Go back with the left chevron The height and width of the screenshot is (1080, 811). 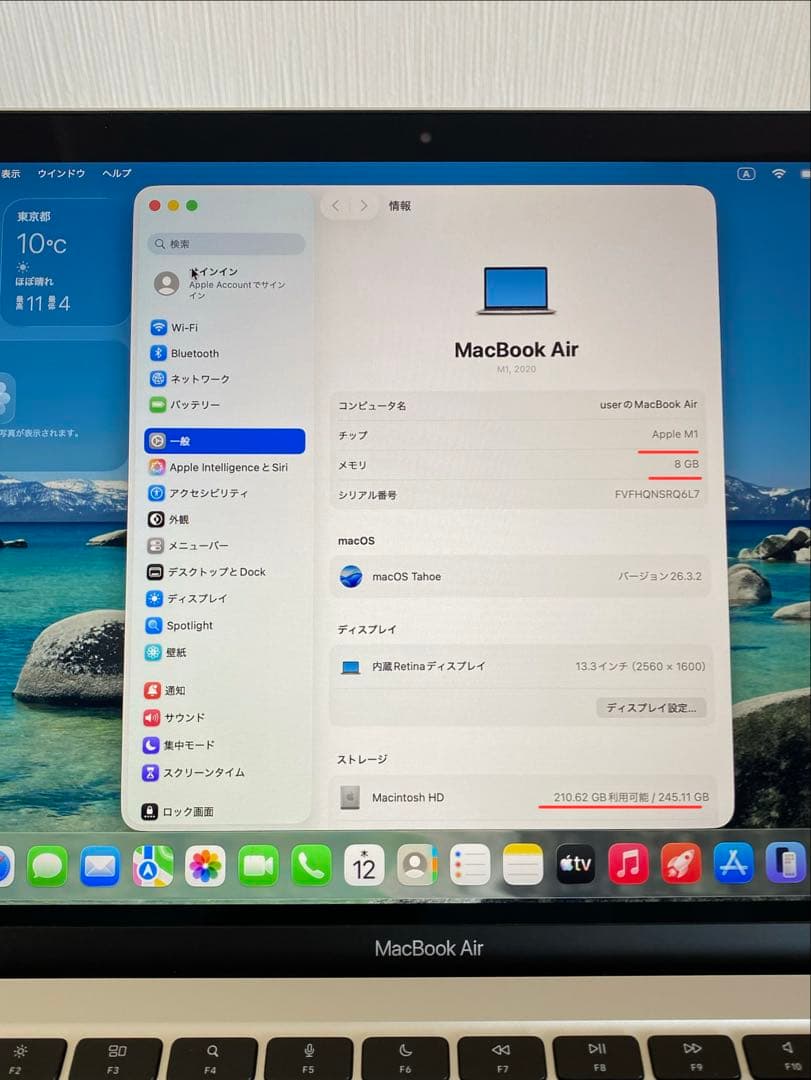[x=336, y=205]
